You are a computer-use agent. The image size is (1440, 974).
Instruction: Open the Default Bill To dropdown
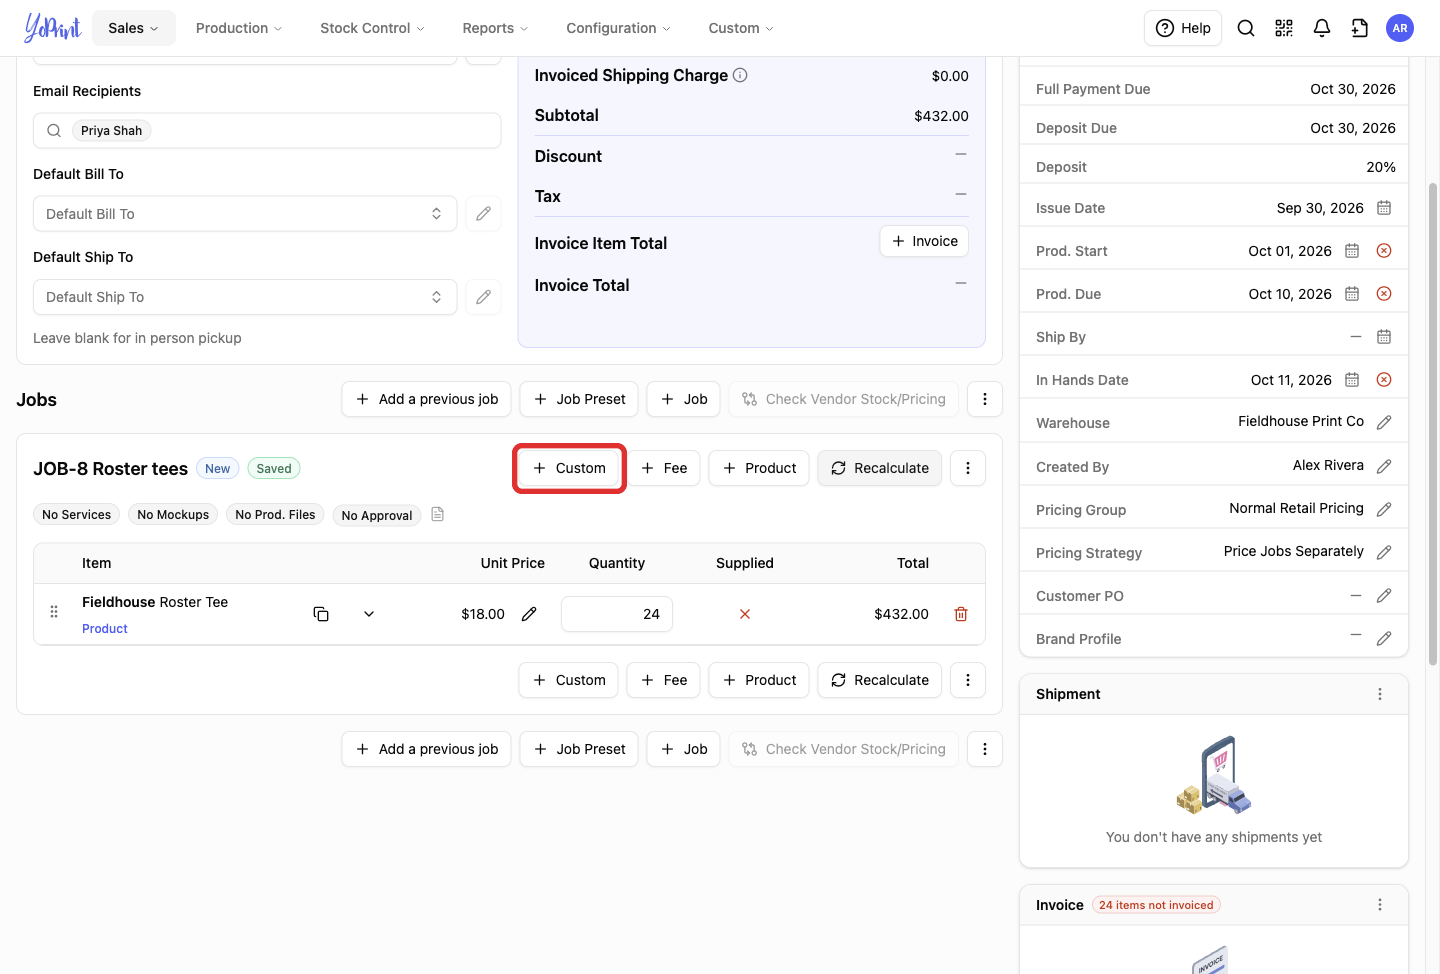click(x=245, y=214)
